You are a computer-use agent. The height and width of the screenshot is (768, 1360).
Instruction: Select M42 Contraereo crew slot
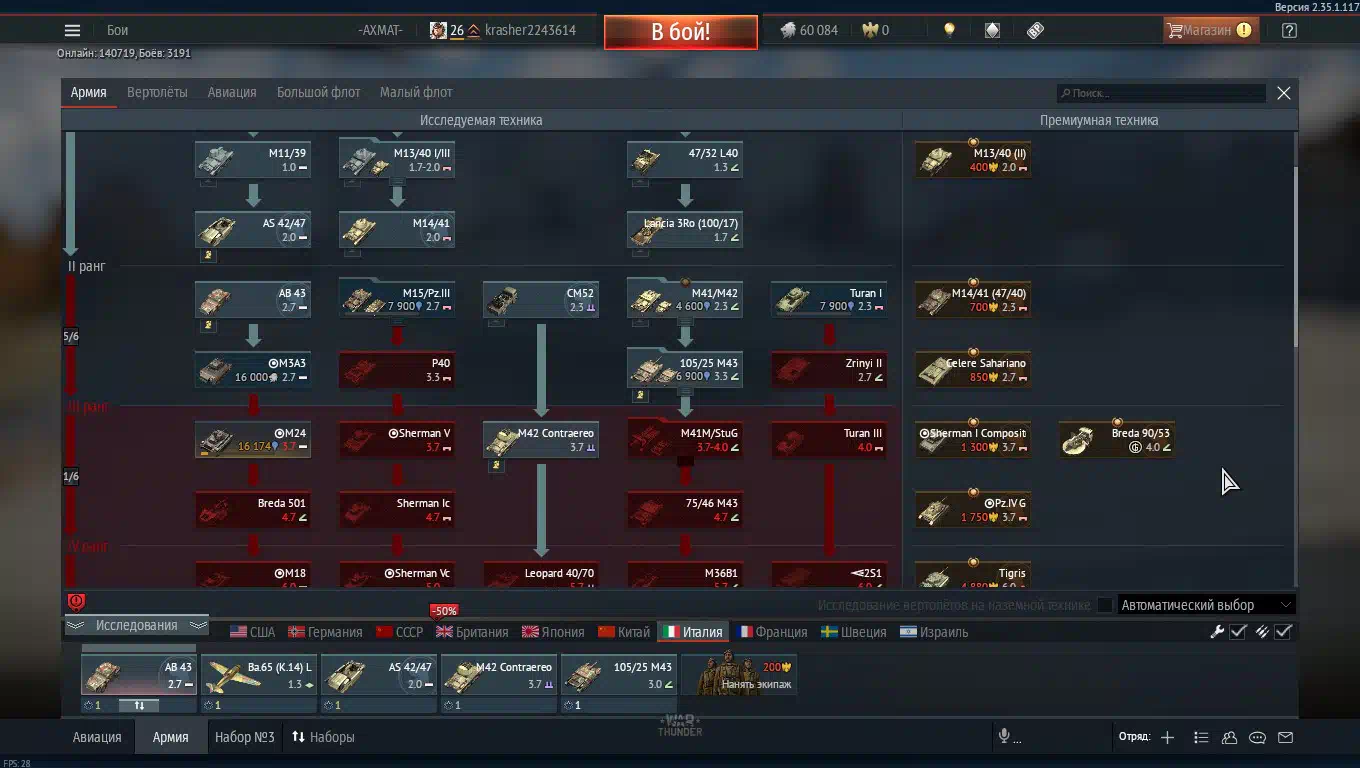[499, 674]
